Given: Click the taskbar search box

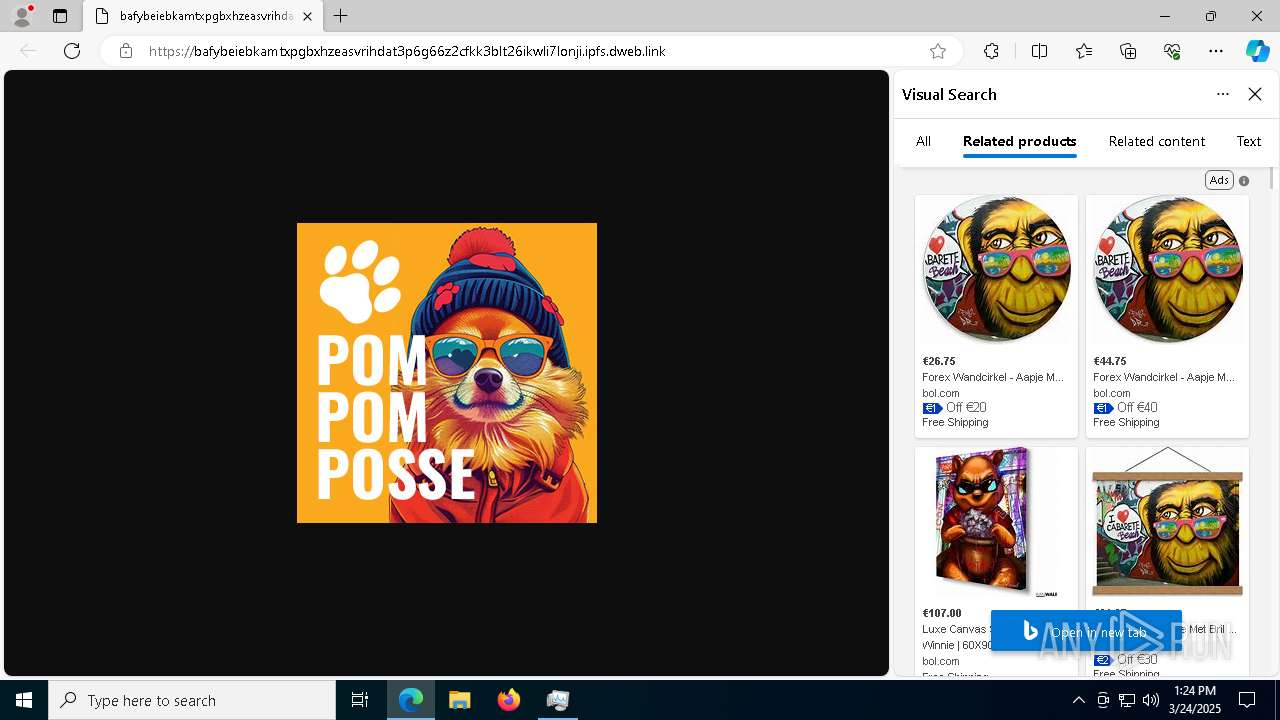Looking at the screenshot, I should coord(192,700).
